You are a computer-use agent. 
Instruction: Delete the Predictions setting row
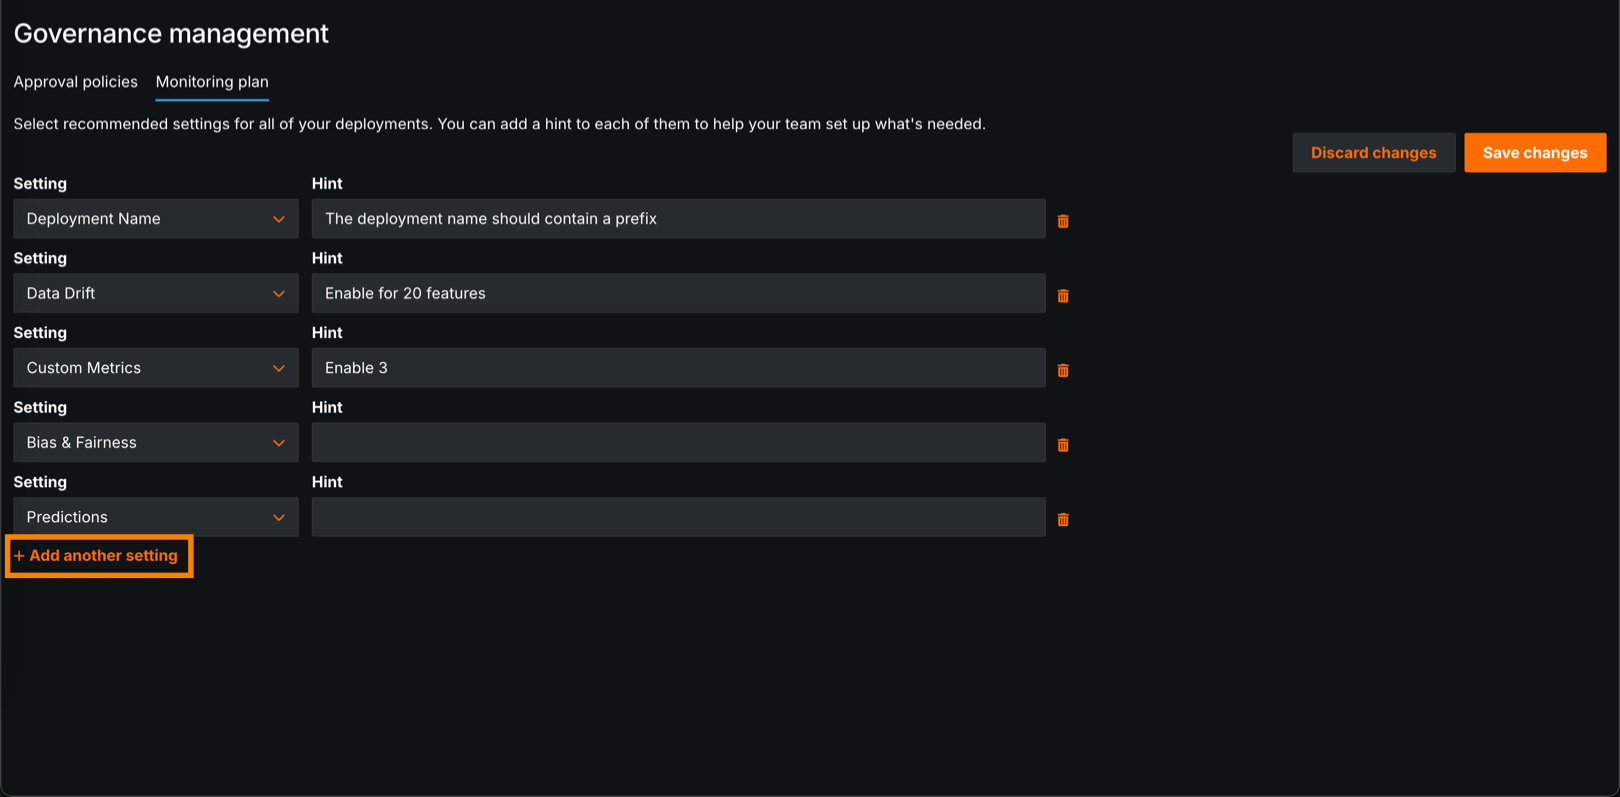[1063, 519]
